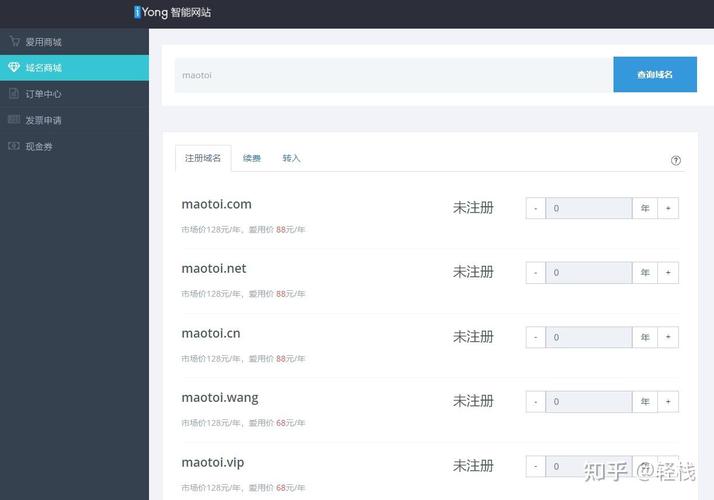The height and width of the screenshot is (500, 714).
Task: Click the years input for maotoi.com
Action: pyautogui.click(x=589, y=208)
